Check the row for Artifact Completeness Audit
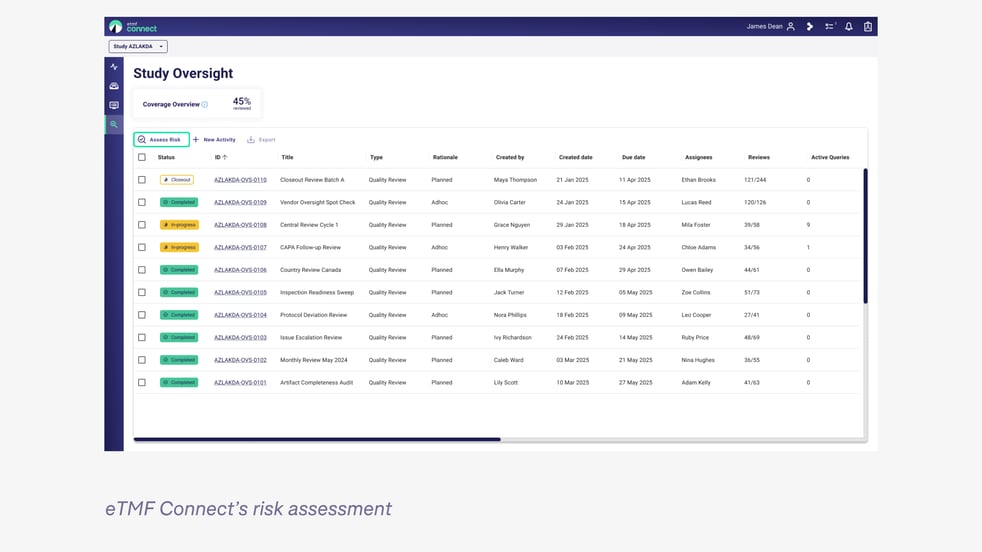982x552 pixels. [142, 383]
